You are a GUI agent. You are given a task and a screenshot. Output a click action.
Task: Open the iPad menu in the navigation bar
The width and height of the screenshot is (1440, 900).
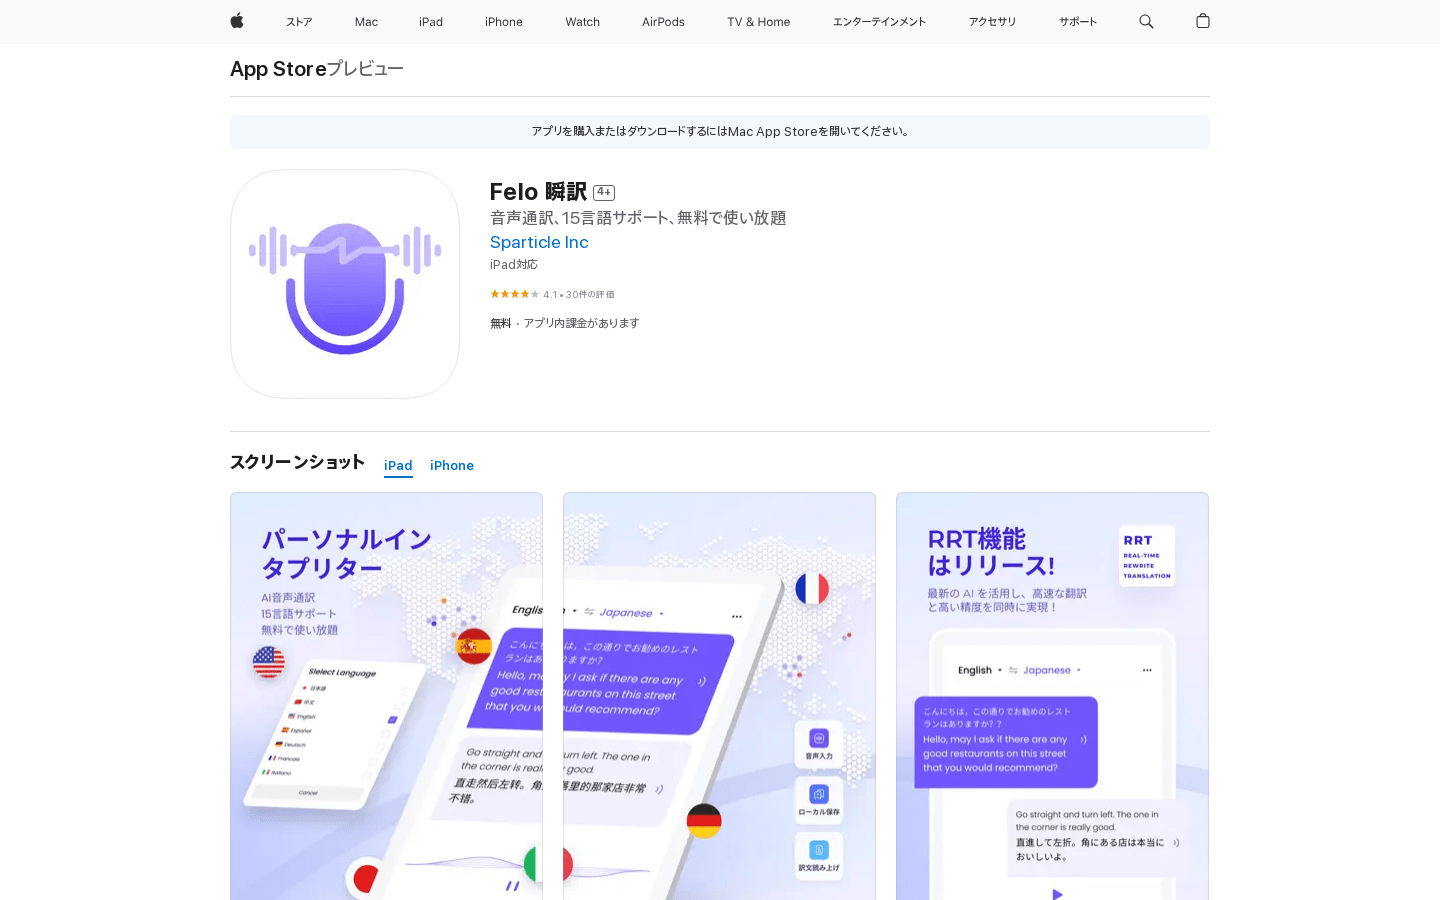[x=431, y=21]
